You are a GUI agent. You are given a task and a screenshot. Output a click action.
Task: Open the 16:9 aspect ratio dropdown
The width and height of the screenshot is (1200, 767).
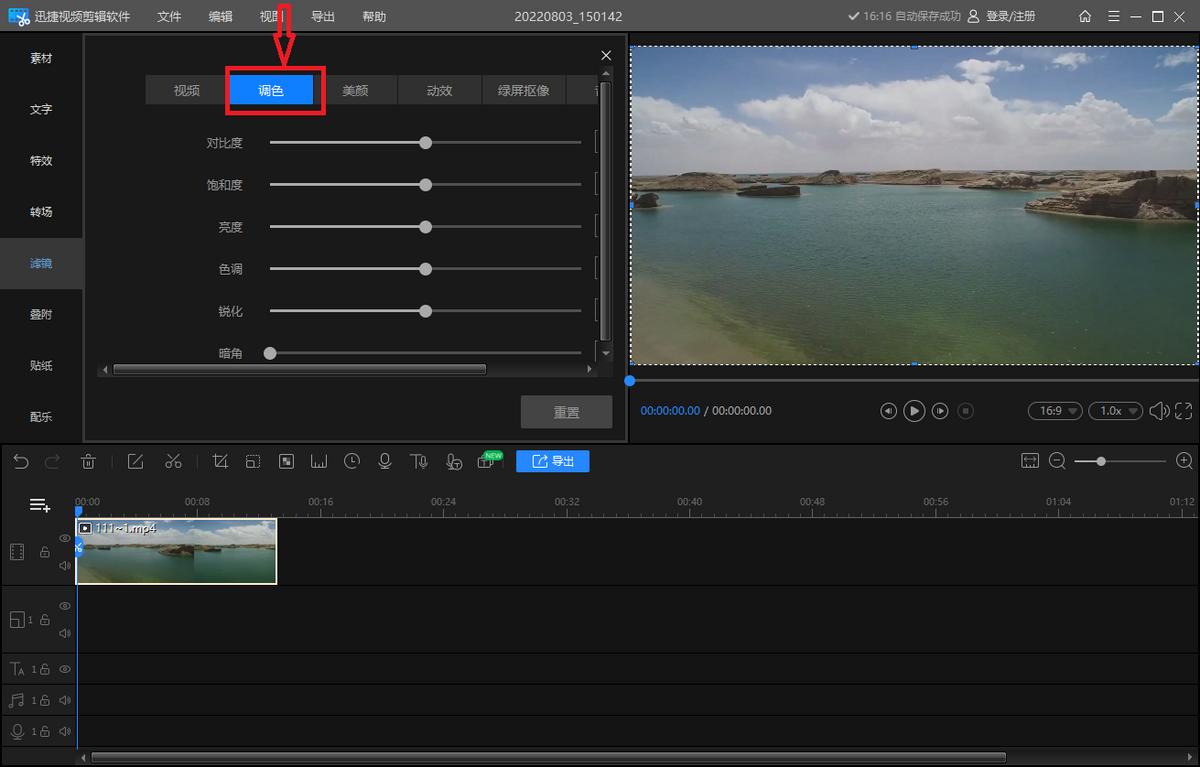tap(1055, 411)
